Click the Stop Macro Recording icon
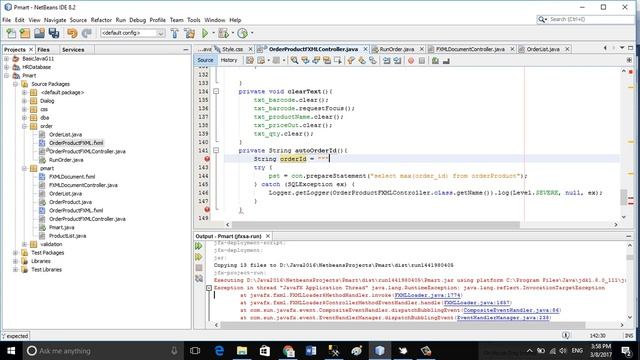 (422, 60)
